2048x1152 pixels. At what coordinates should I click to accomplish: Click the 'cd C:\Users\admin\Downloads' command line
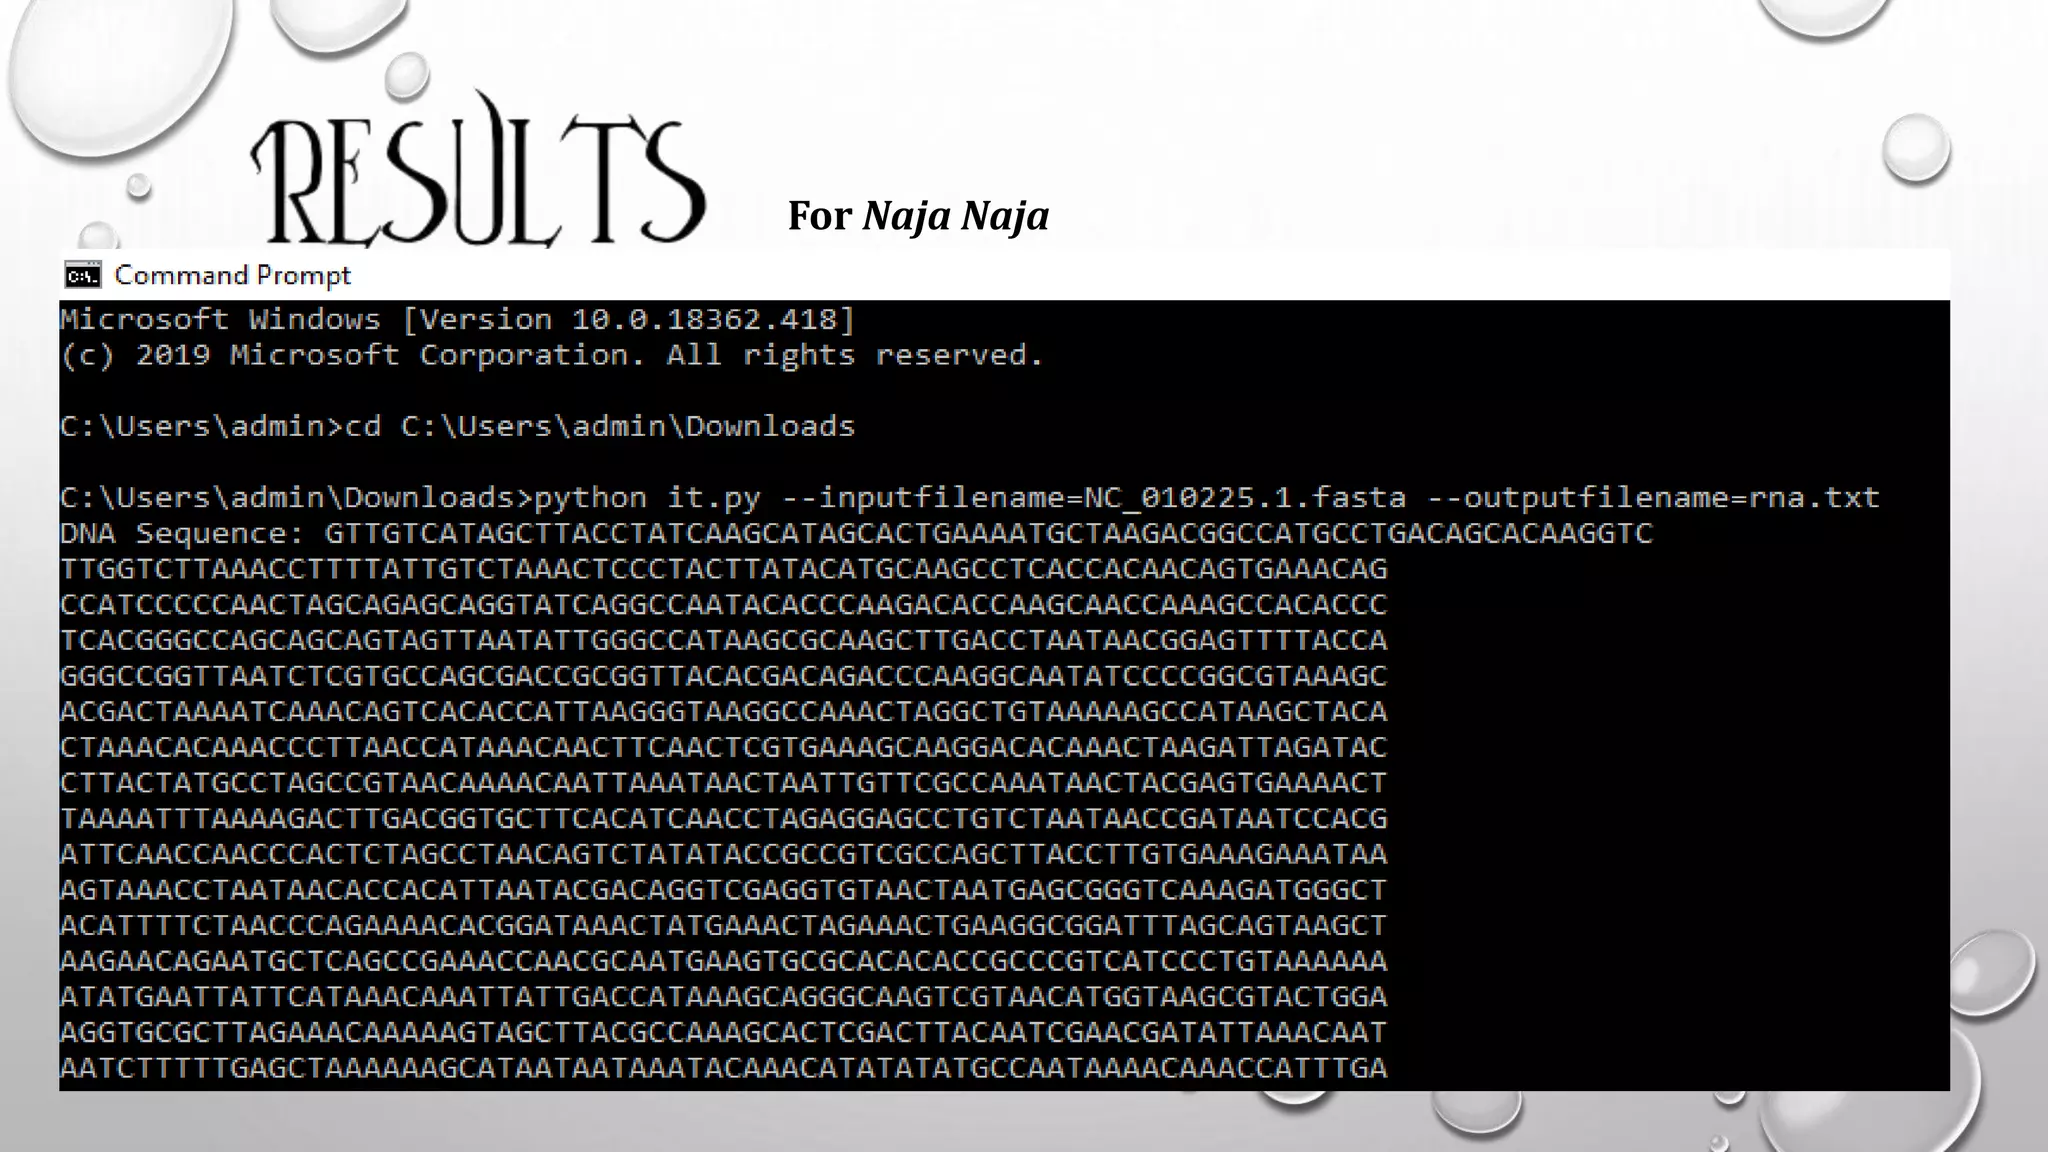pyautogui.click(x=458, y=427)
